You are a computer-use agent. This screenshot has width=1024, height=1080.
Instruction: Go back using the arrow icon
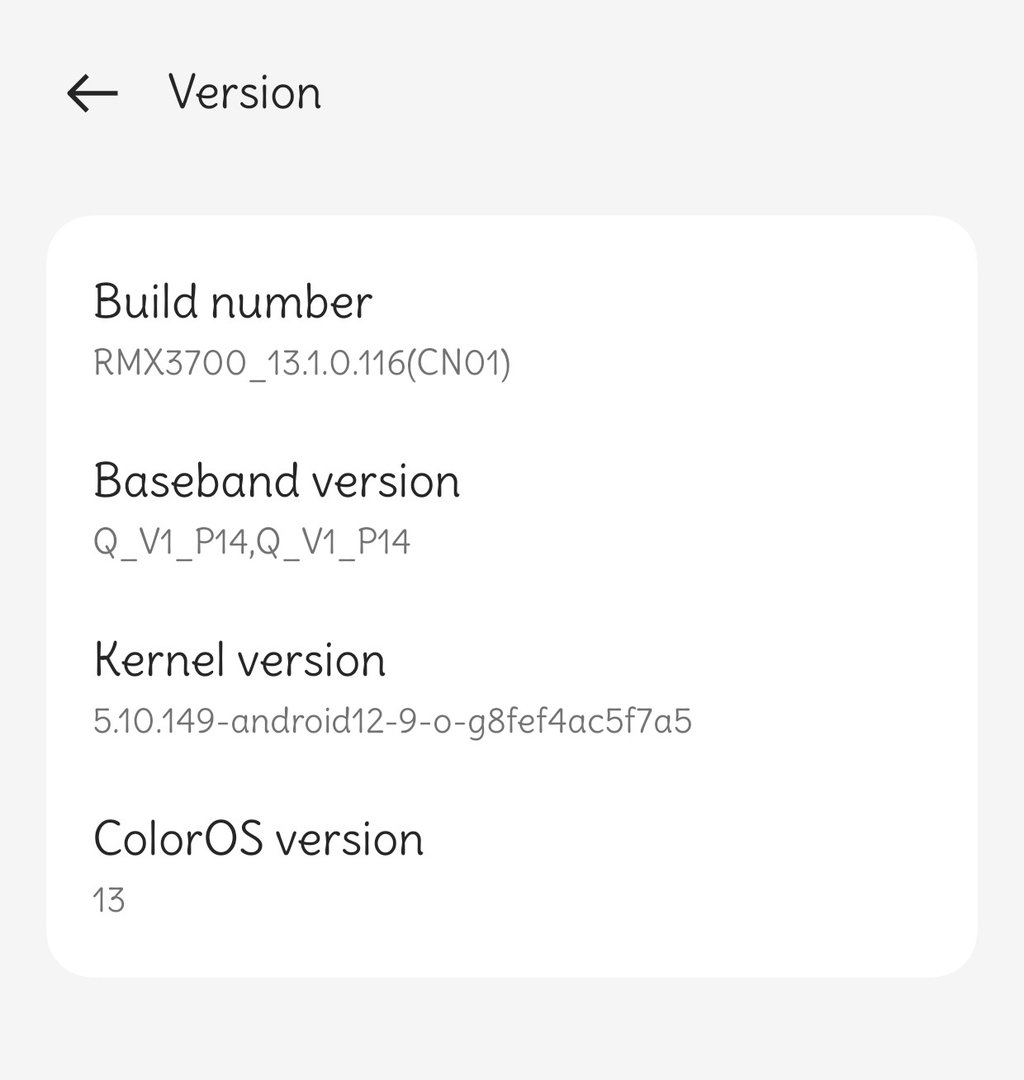pos(92,93)
